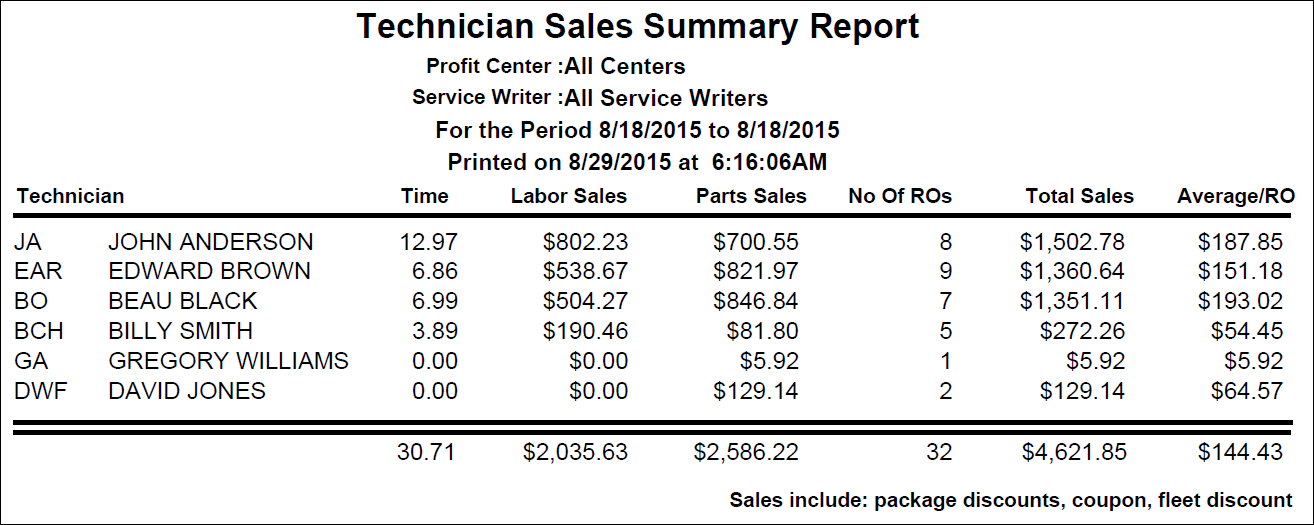Select the BILLY SMITH technician name

pyautogui.click(x=180, y=331)
